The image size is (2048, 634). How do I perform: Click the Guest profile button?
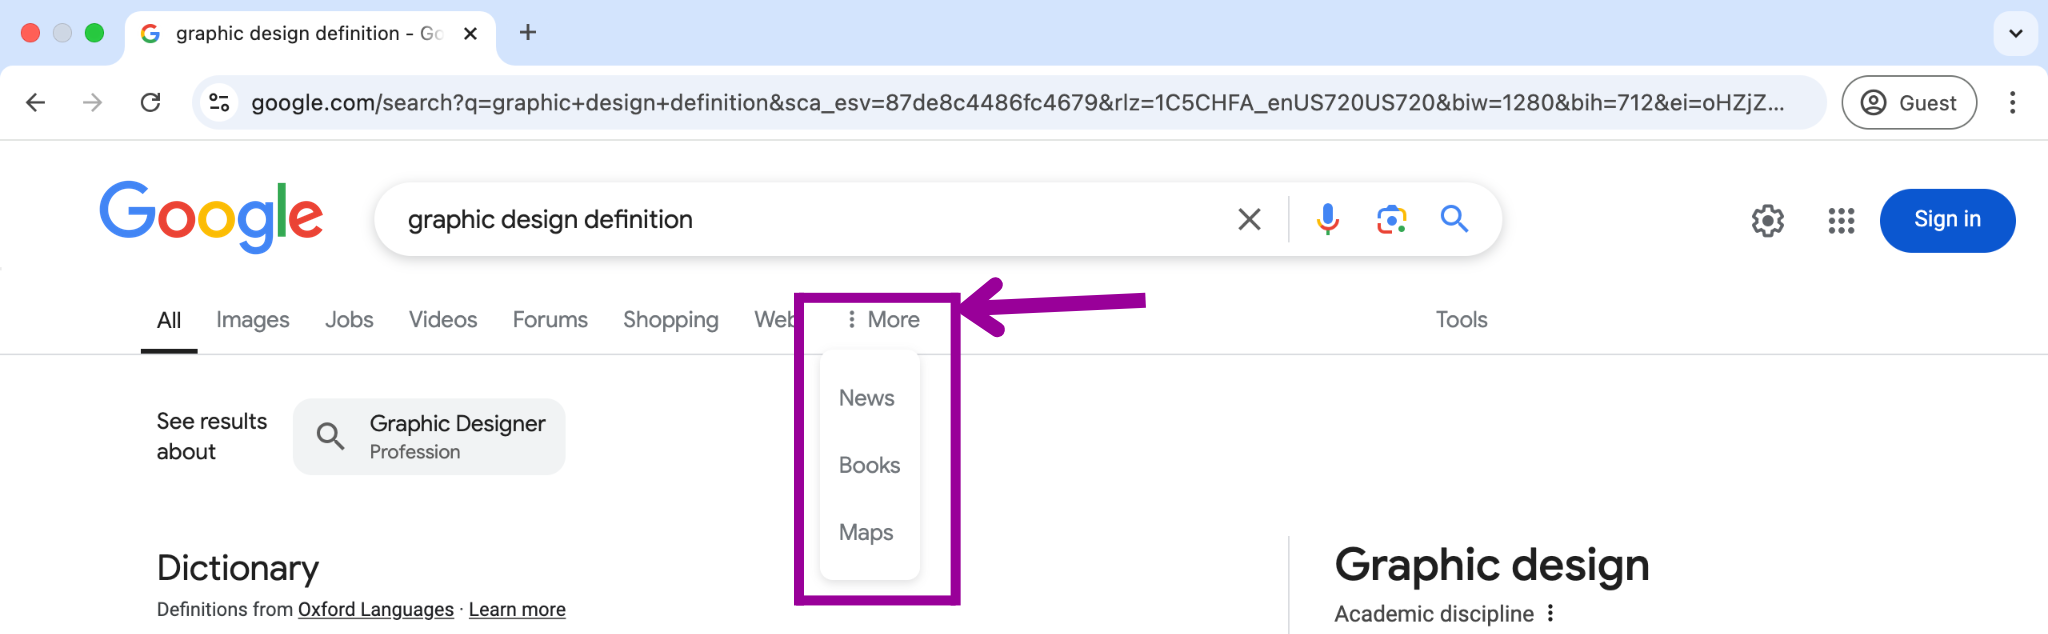pyautogui.click(x=1909, y=102)
